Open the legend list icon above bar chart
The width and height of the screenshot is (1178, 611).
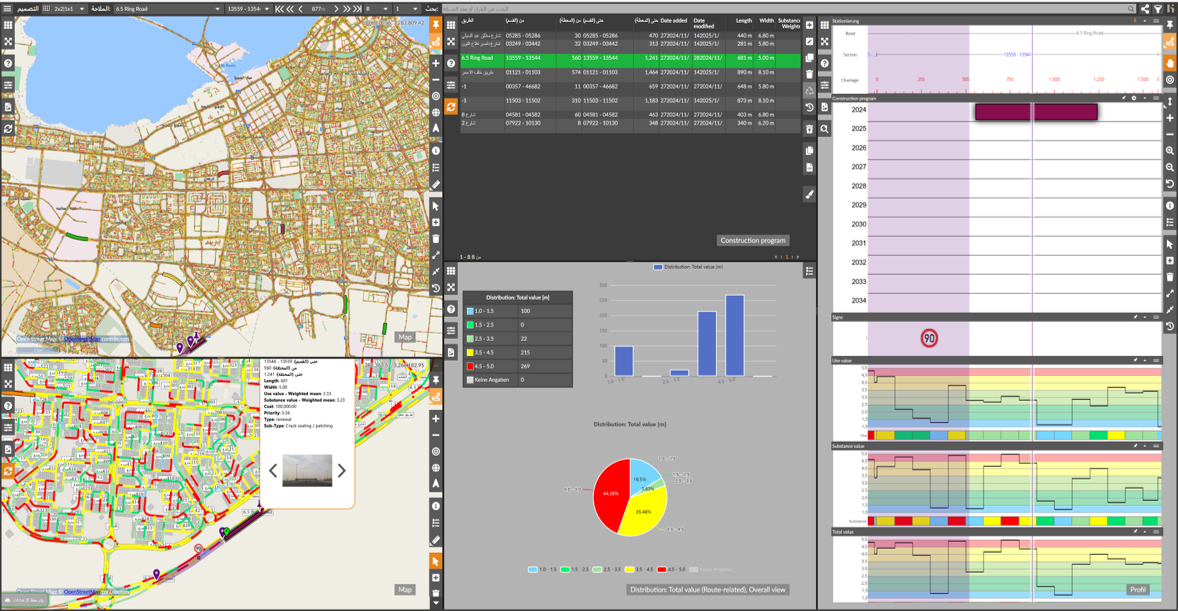click(x=809, y=271)
